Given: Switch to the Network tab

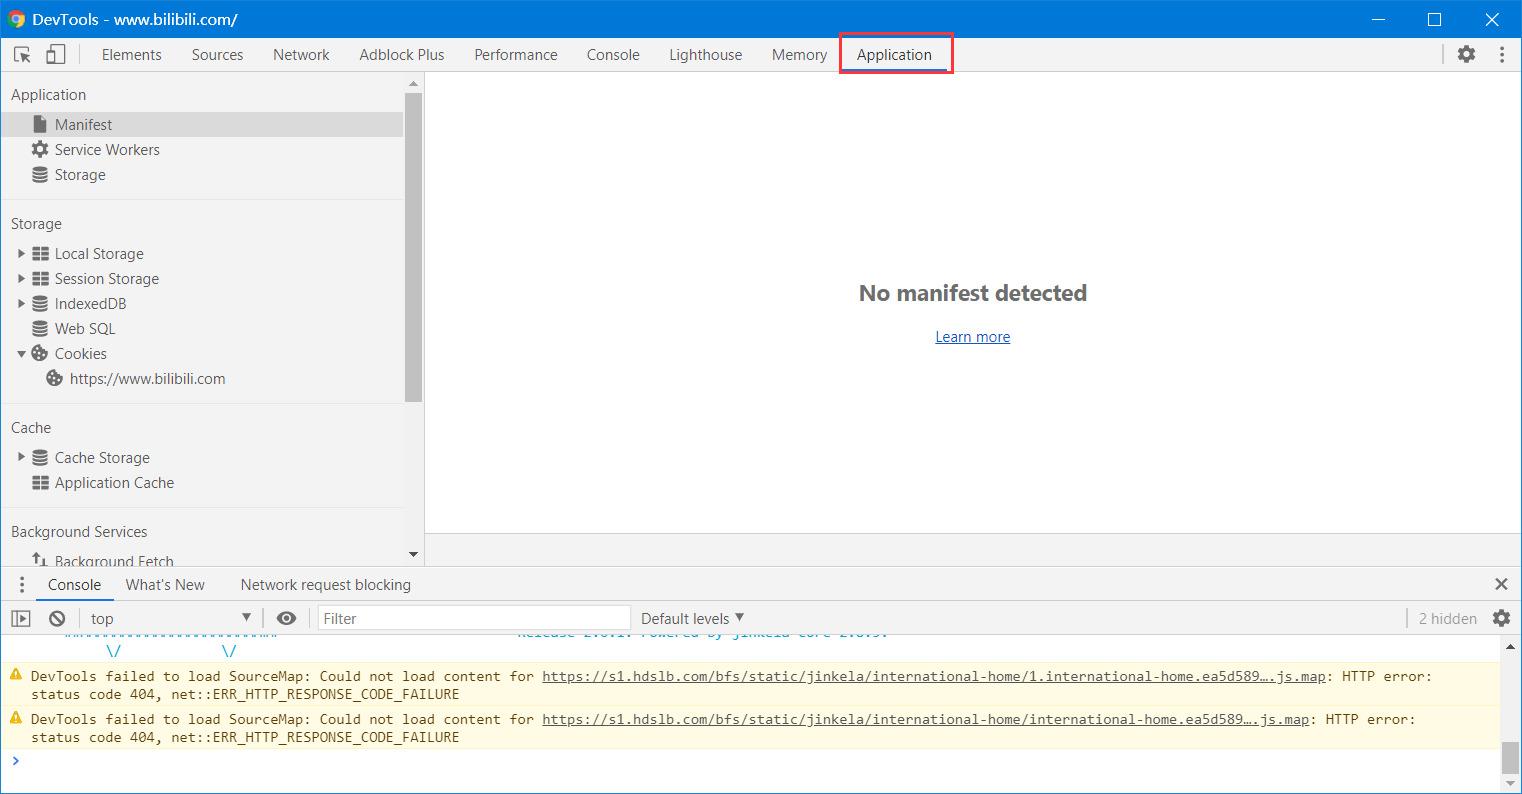Looking at the screenshot, I should pyautogui.click(x=301, y=55).
